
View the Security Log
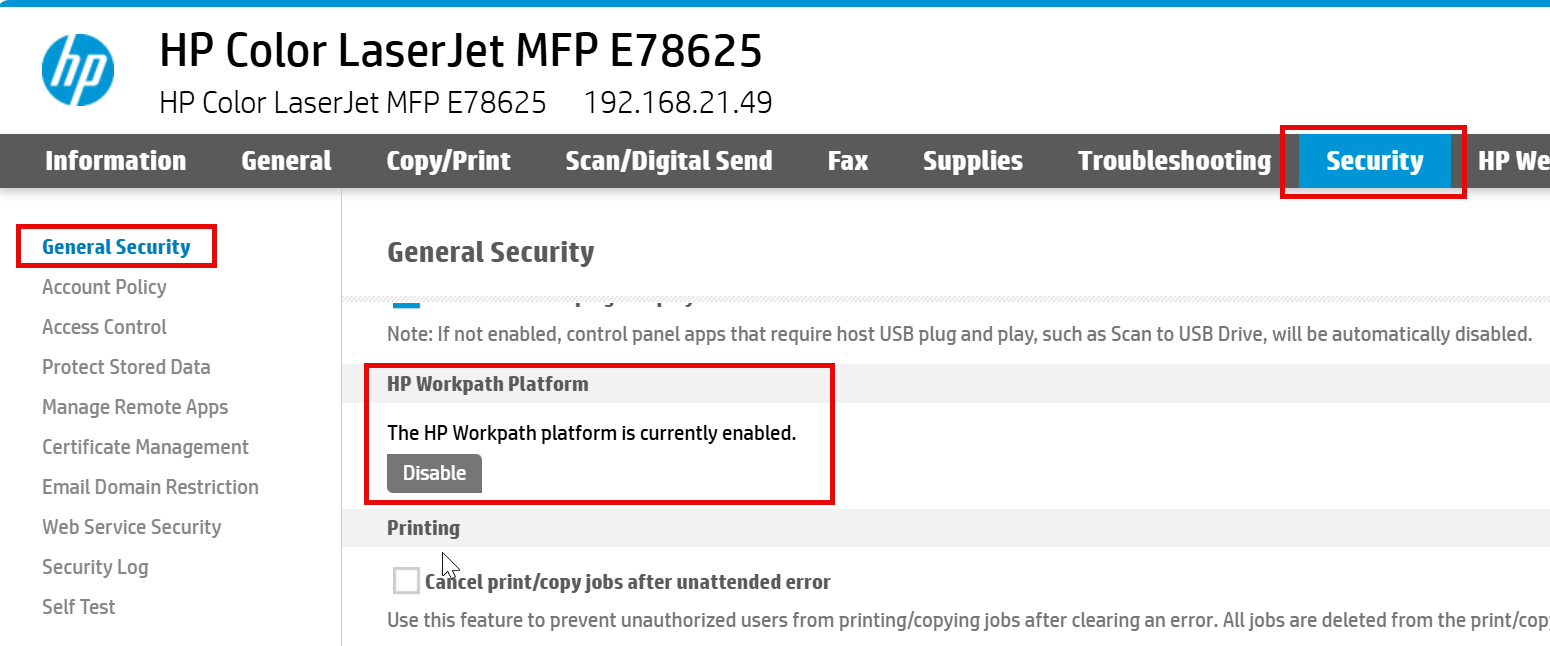click(95, 567)
